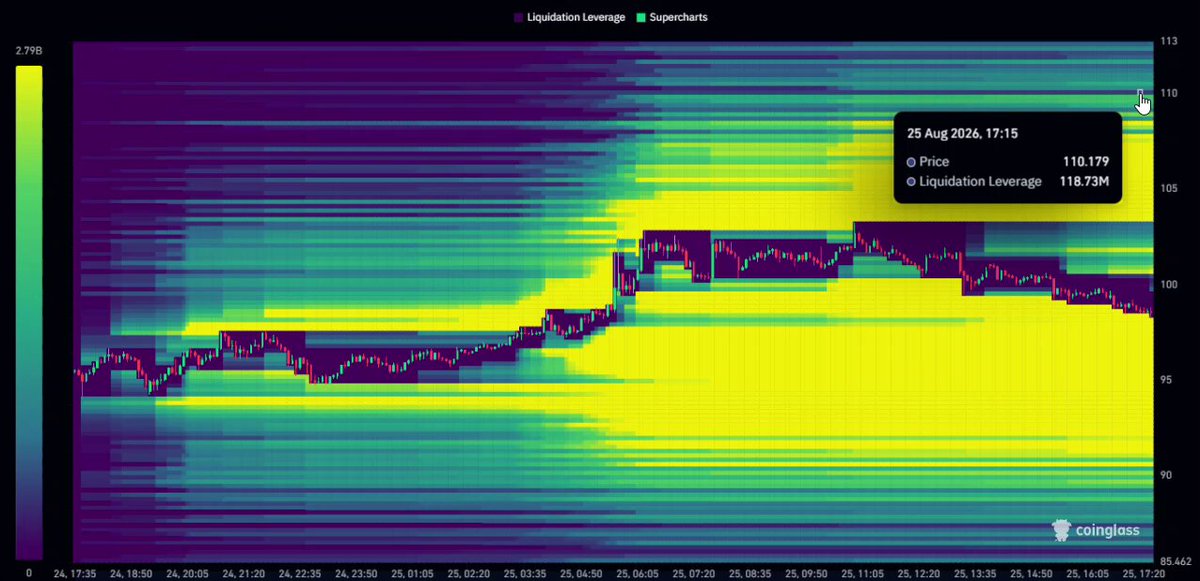The width and height of the screenshot is (1200, 581).
Task: Click the 2.79B maximum scale value
Action: coord(29,50)
